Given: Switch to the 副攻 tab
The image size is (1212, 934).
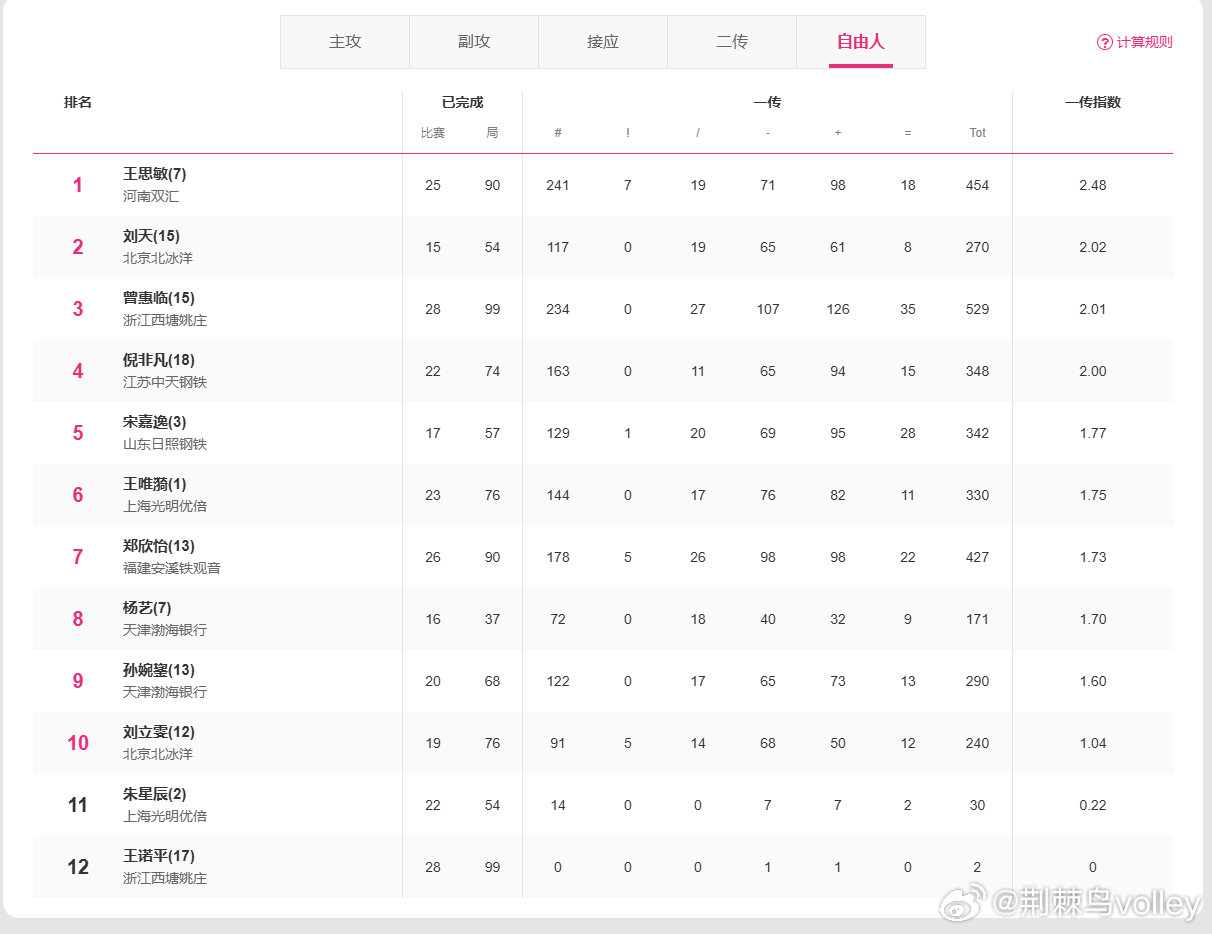Looking at the screenshot, I should click(x=474, y=42).
